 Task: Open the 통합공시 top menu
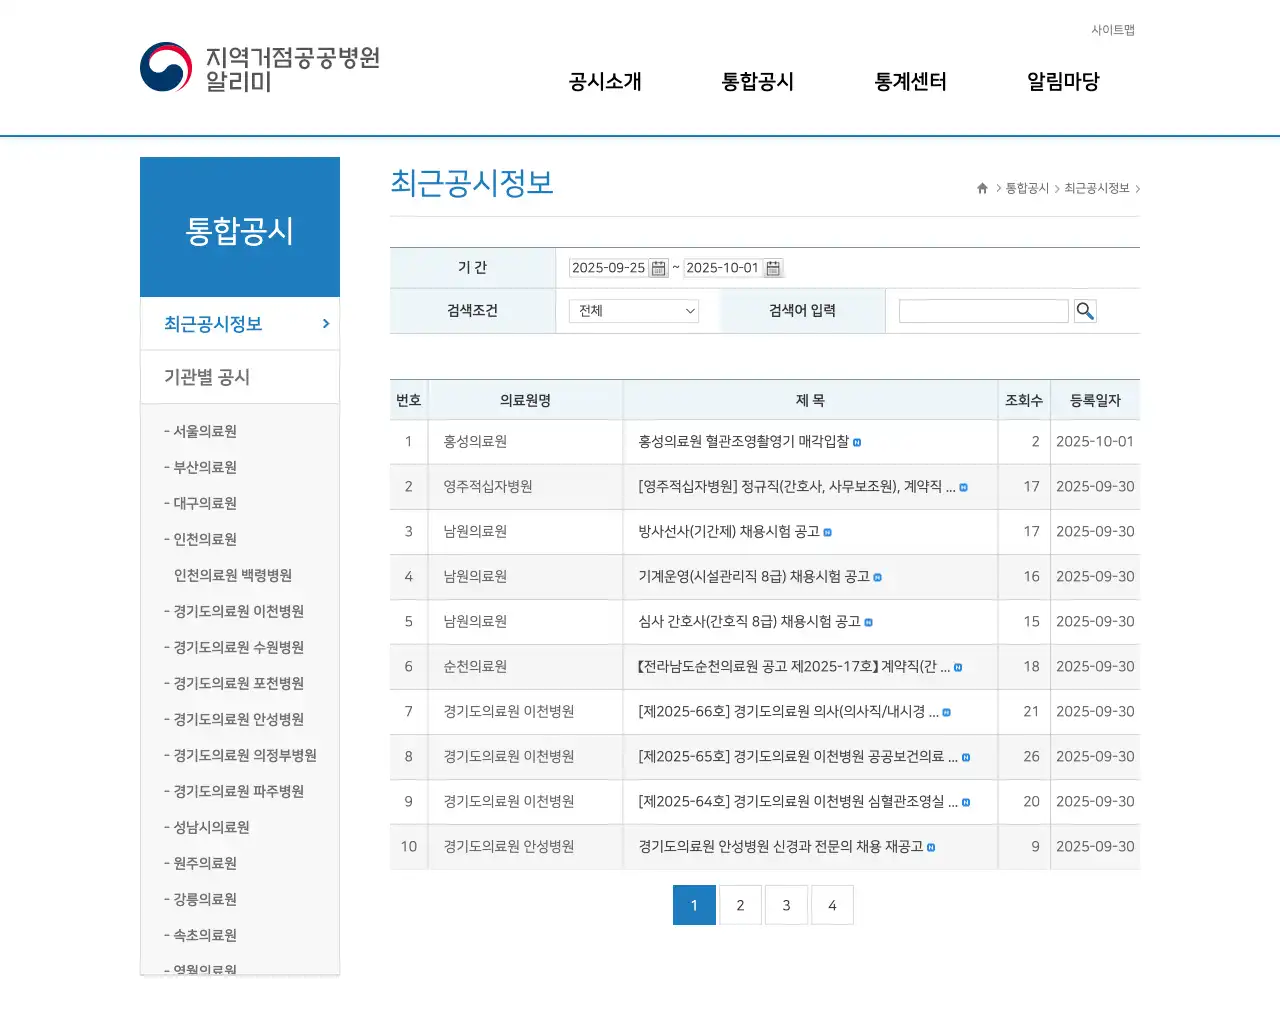757,82
